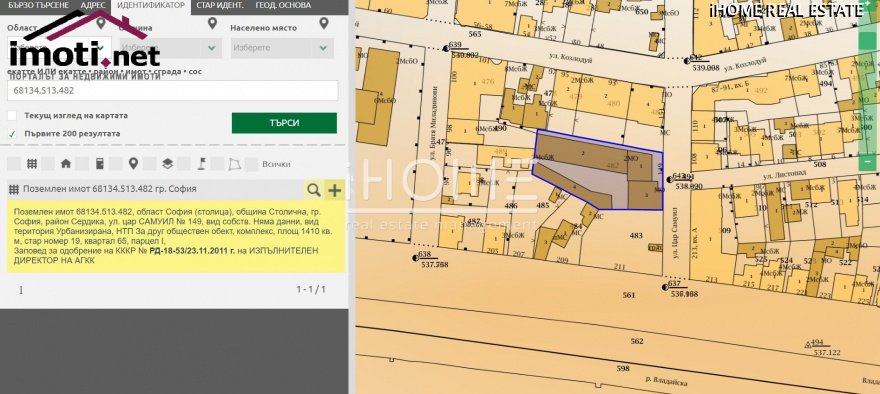Screen dimensions: 880x394
Task: Toggle the Всички checkbox
Action: (x=252, y=164)
